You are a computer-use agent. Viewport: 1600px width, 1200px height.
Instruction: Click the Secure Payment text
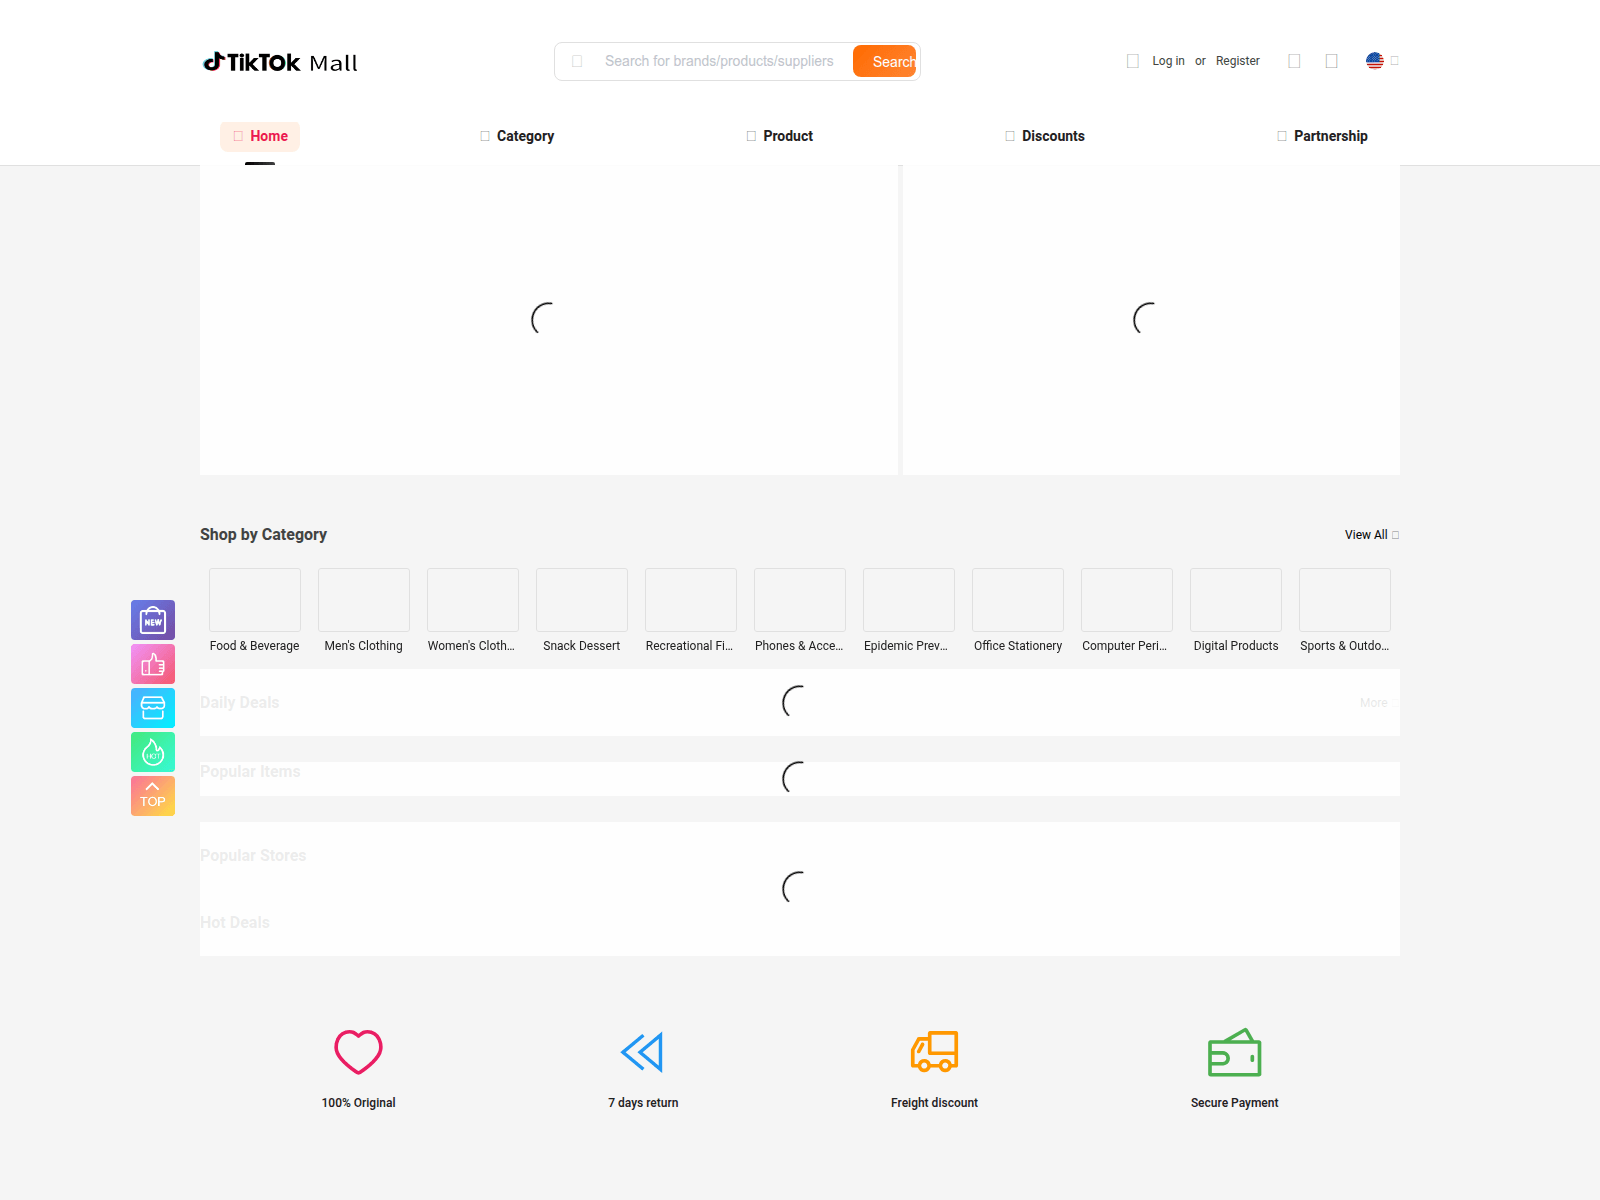[x=1235, y=1103]
